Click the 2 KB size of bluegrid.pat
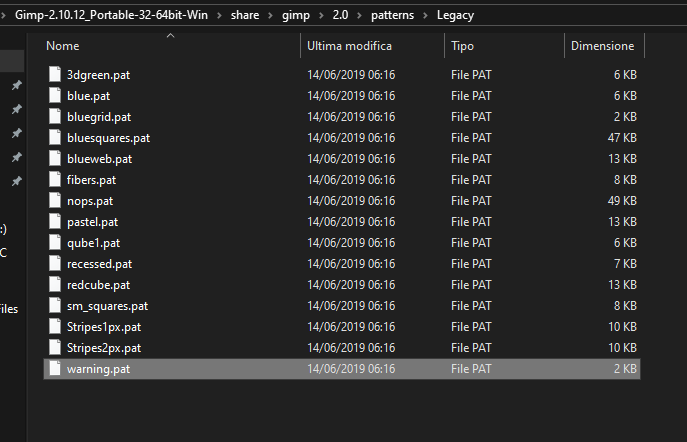This screenshot has height=442, width=687. [625, 117]
